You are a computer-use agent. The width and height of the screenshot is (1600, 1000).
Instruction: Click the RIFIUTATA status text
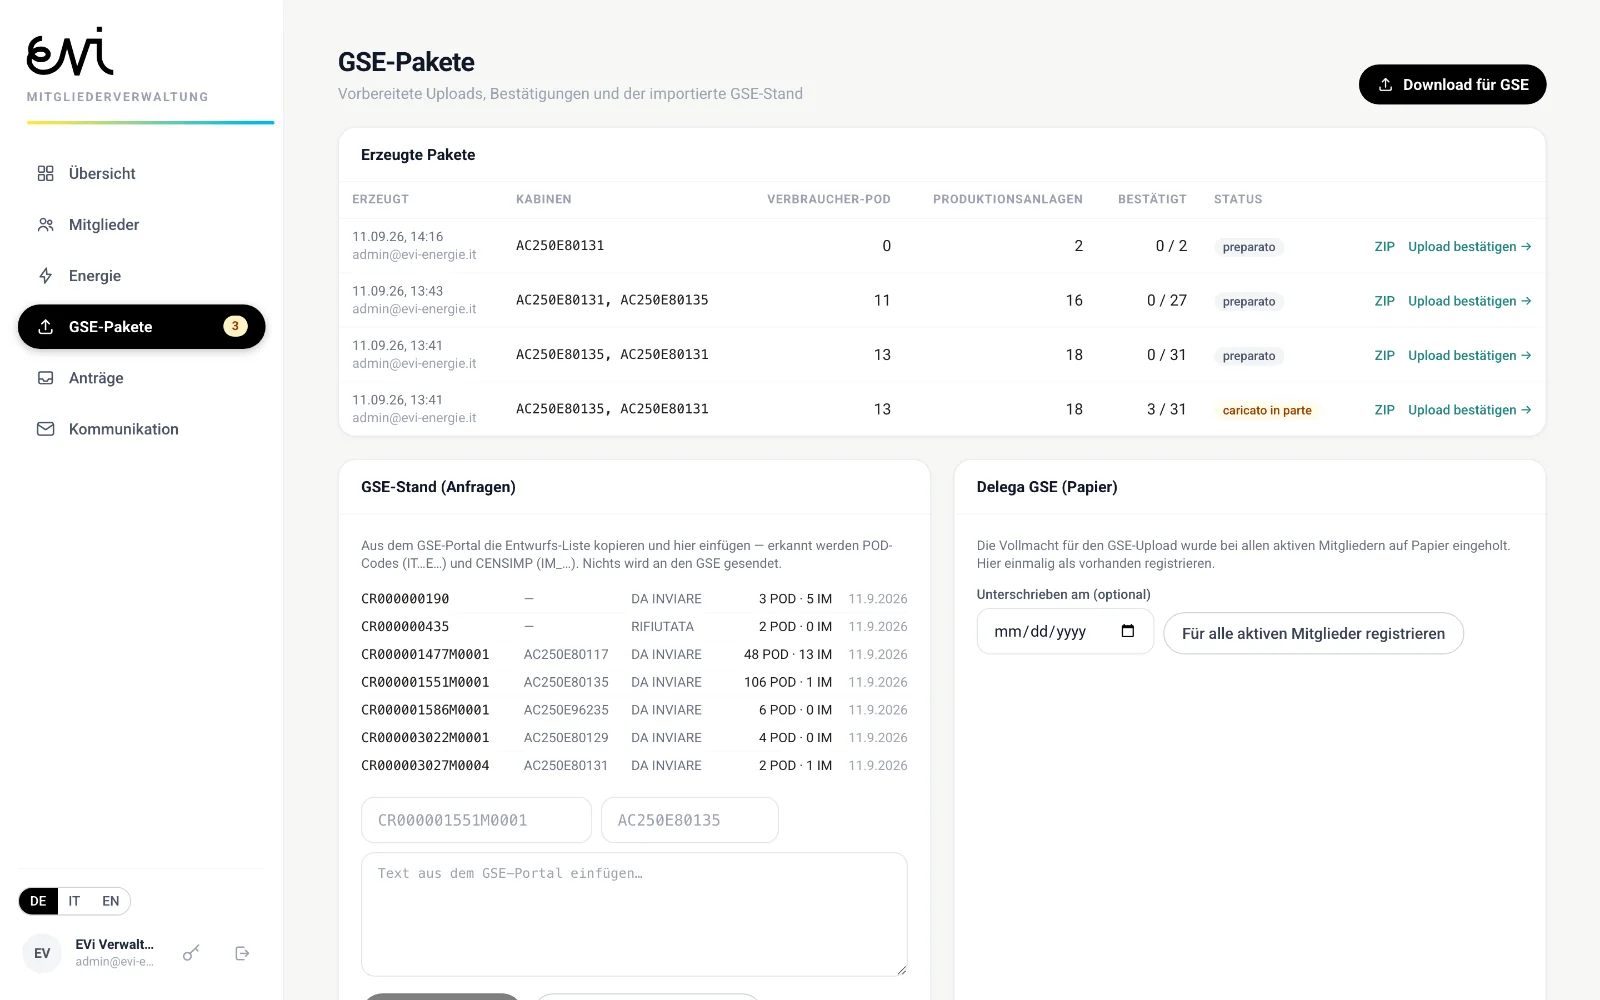click(662, 627)
